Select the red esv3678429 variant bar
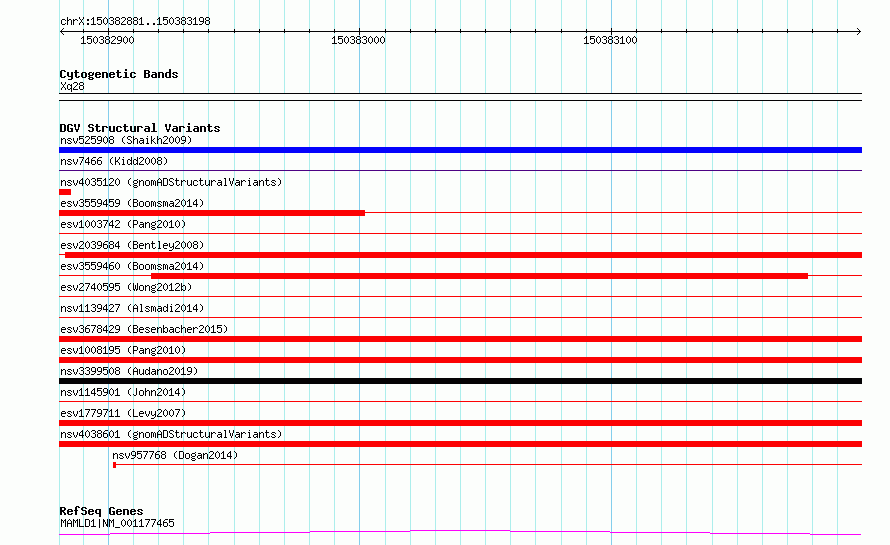The width and height of the screenshot is (890, 545). pyautogui.click(x=460, y=339)
